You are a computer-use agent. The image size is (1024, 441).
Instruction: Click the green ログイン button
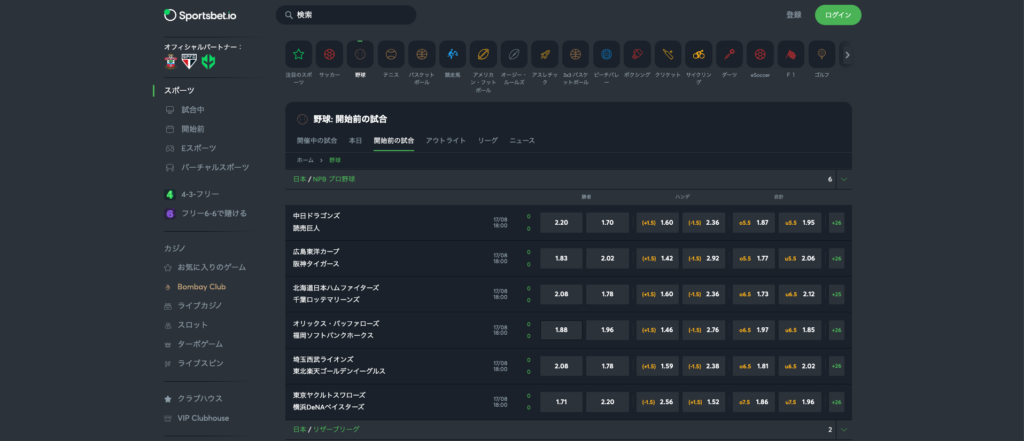coord(837,15)
